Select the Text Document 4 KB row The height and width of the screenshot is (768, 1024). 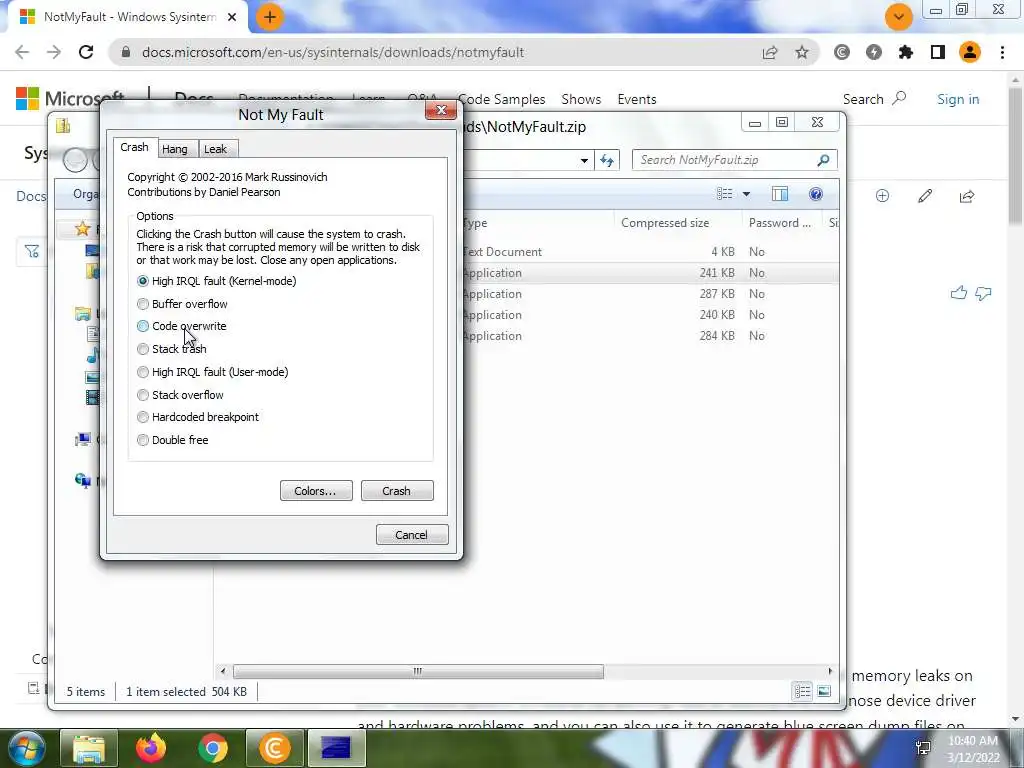650,252
